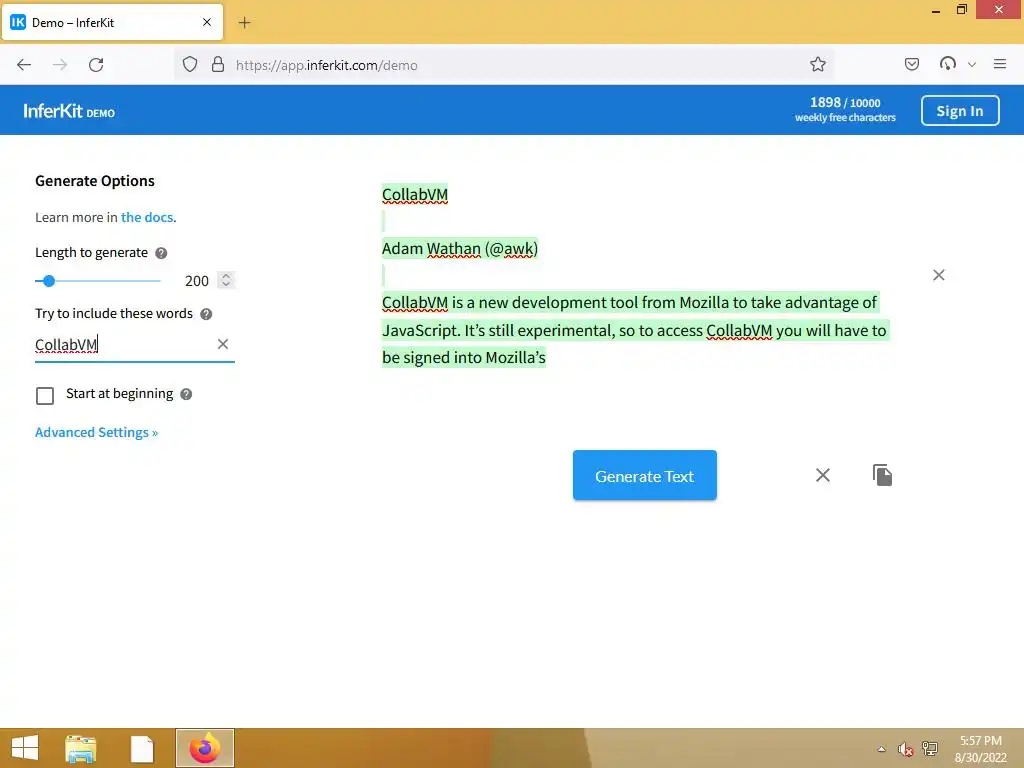Dismiss generated text with right X
Screen dimensions: 1024x768
click(938, 275)
